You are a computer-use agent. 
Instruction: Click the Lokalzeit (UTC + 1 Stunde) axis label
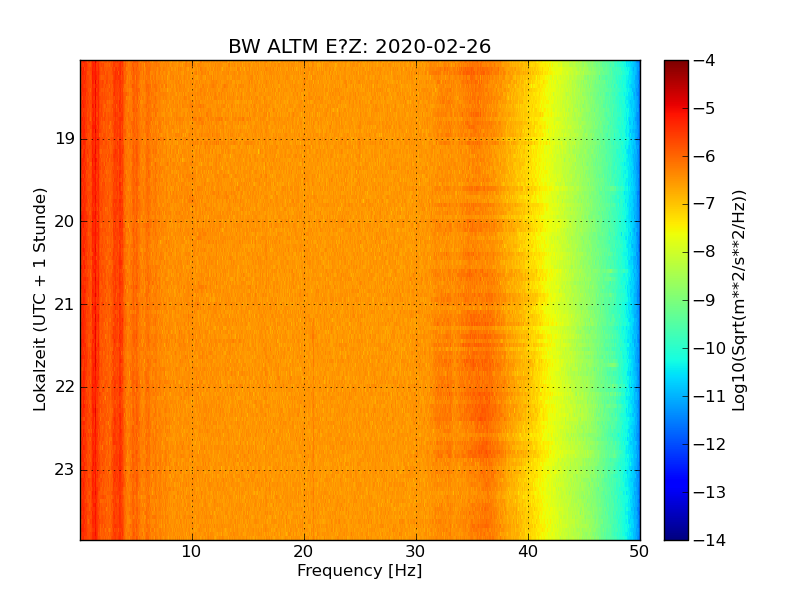pos(40,300)
